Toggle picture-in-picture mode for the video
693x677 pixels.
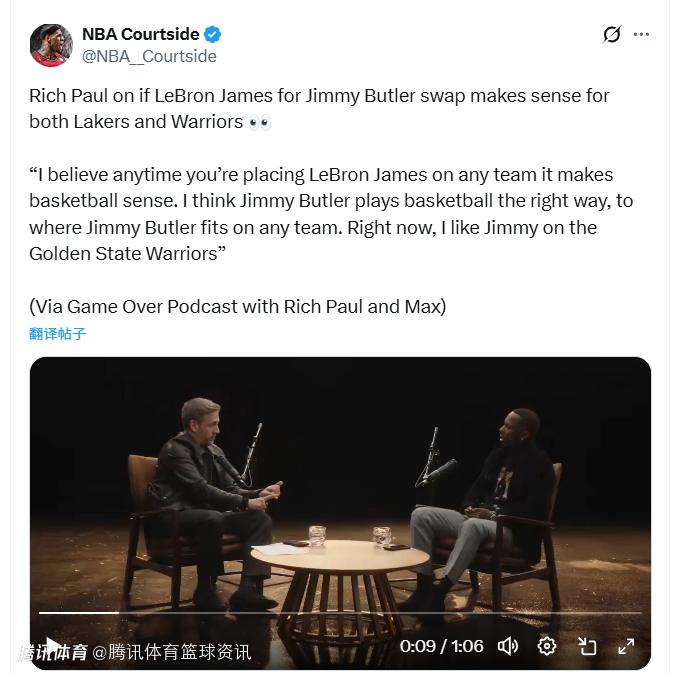point(587,646)
